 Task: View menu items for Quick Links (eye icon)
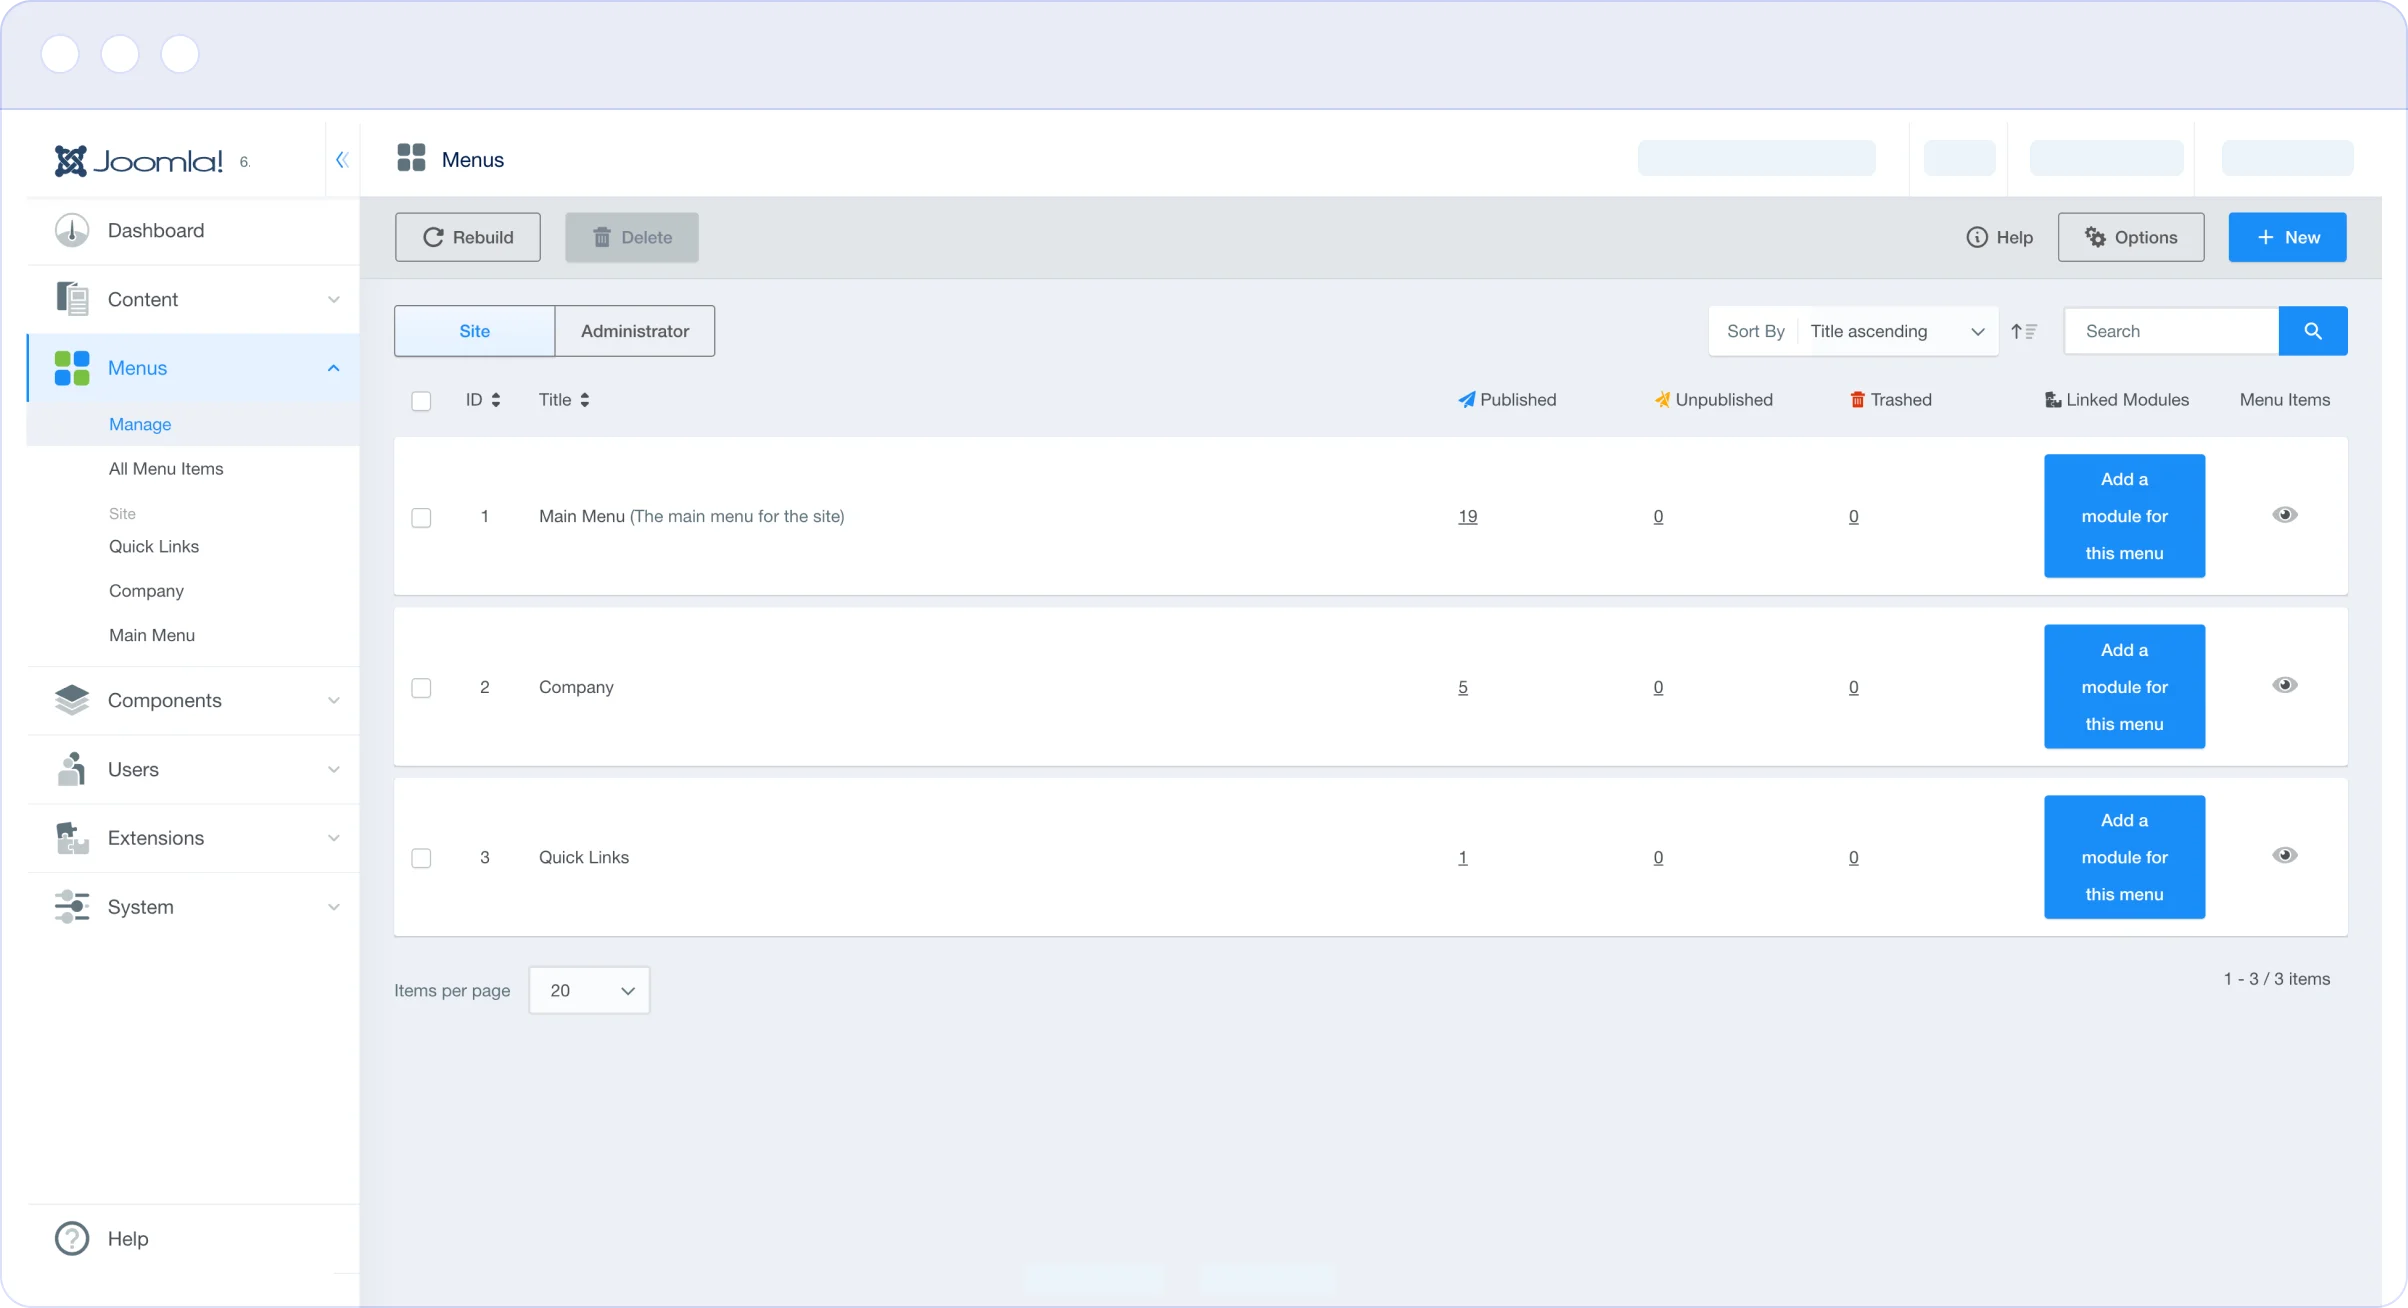point(2284,856)
